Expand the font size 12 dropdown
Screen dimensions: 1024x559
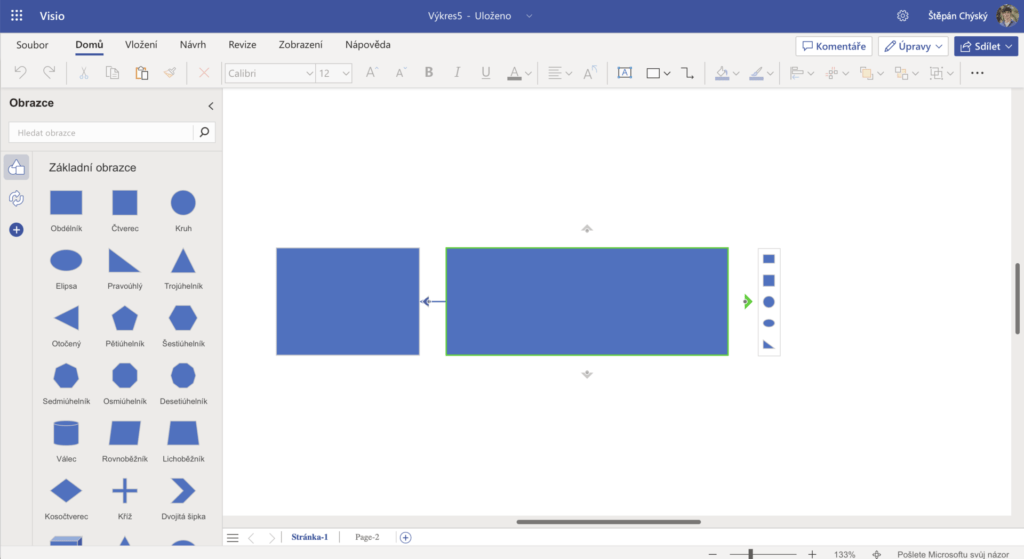tap(334, 73)
